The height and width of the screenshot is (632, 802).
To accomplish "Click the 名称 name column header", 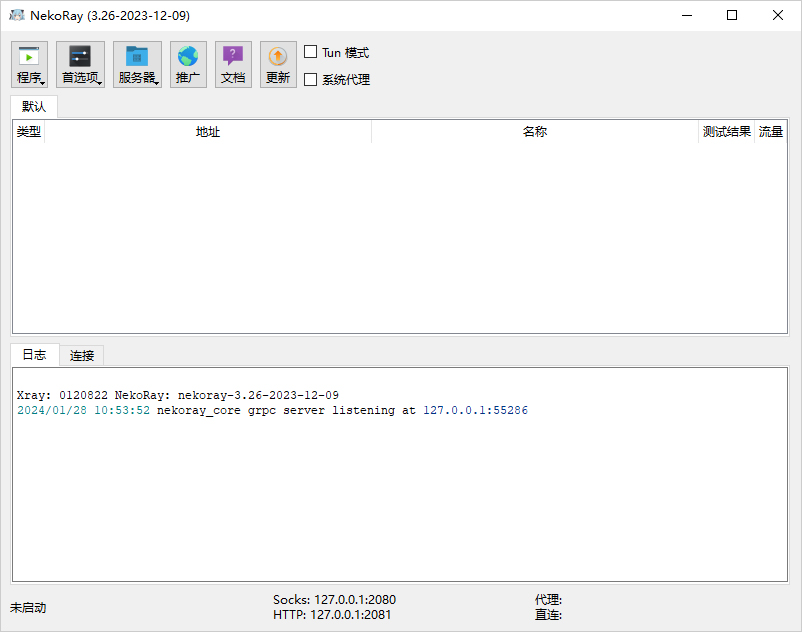I will click(x=535, y=132).
